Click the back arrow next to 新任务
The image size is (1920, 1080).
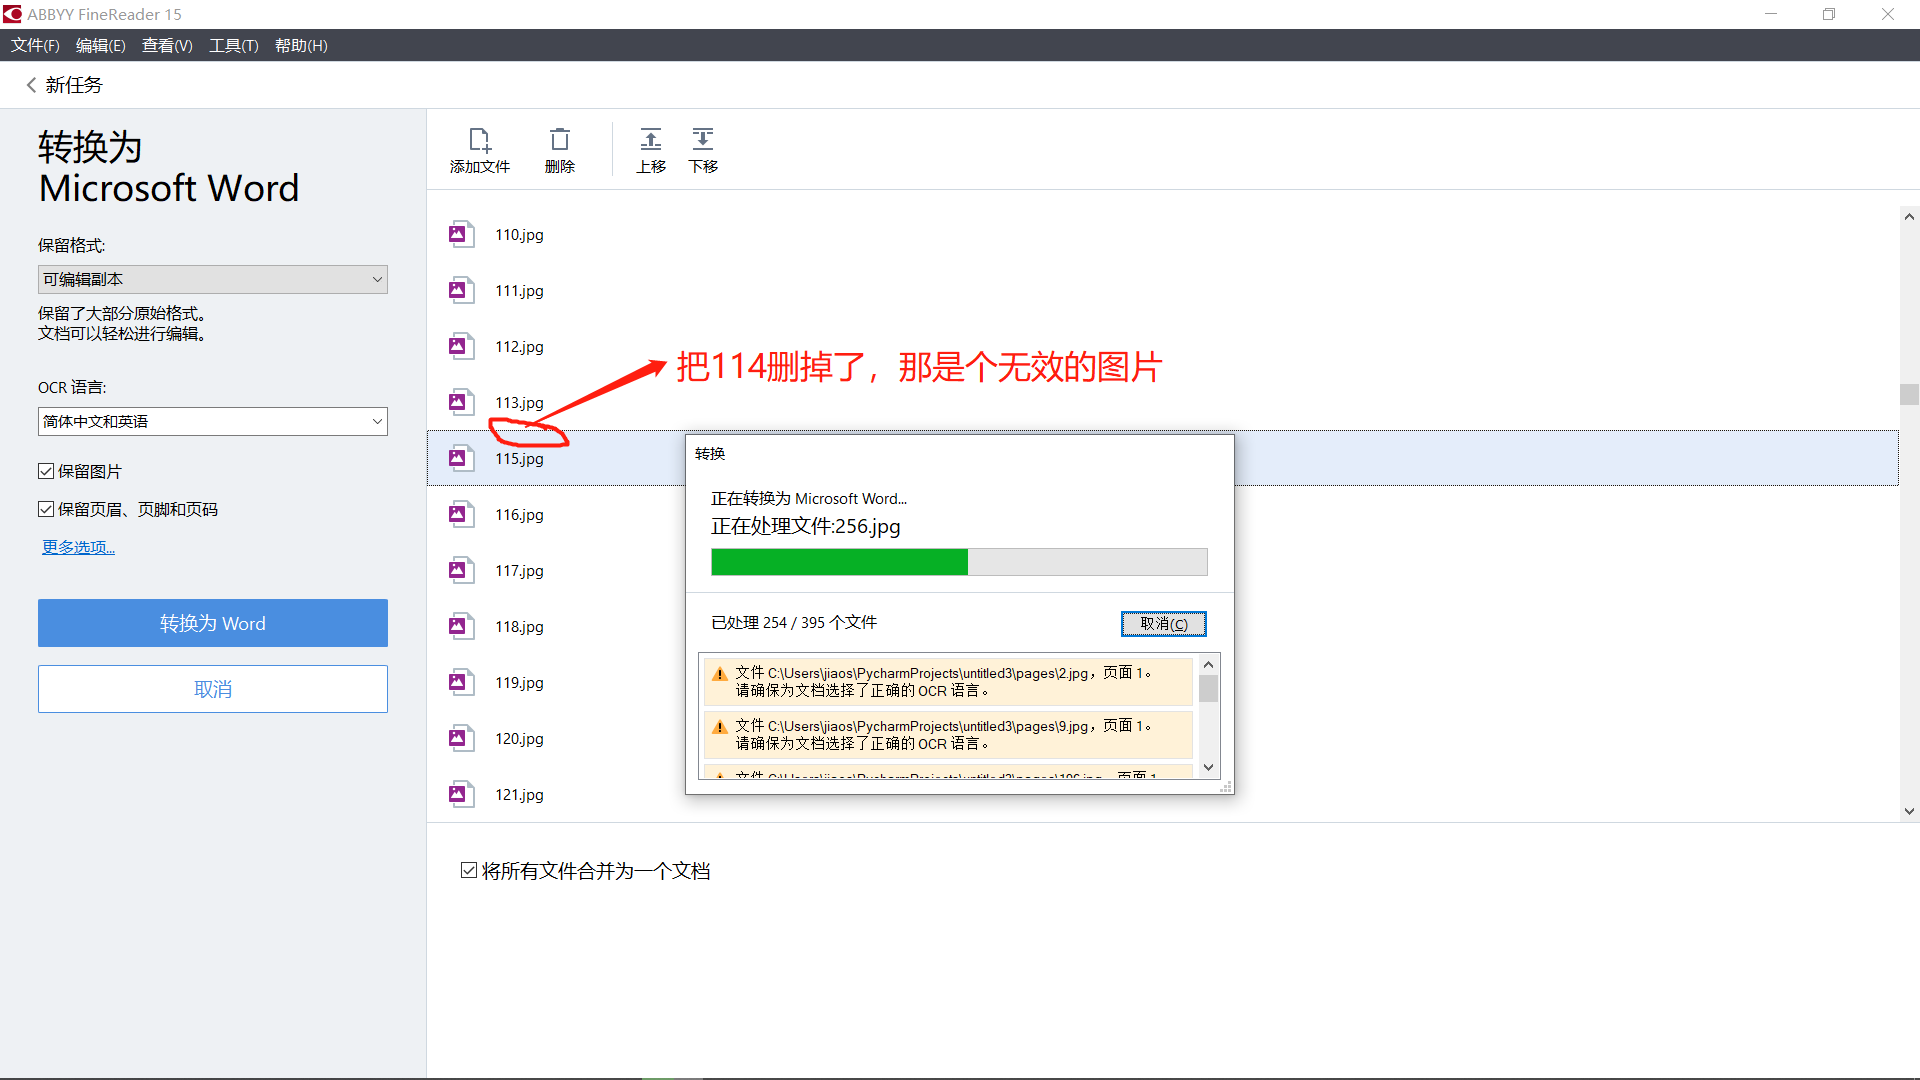point(31,85)
